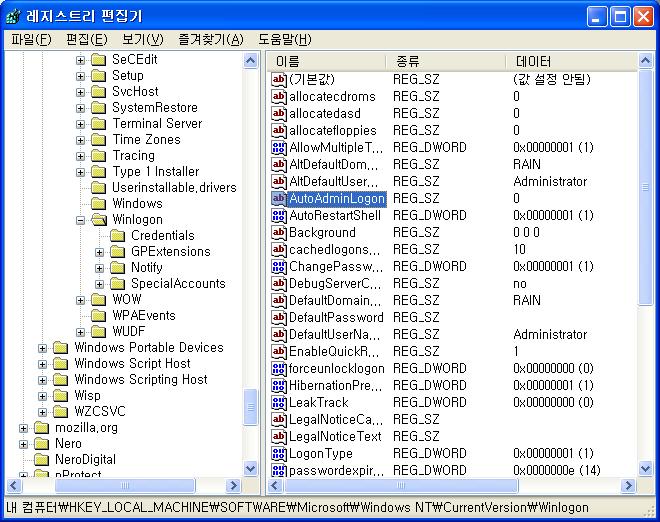660x522 pixels.
Task: Sort values by 이름 column header
Action: coord(326,62)
